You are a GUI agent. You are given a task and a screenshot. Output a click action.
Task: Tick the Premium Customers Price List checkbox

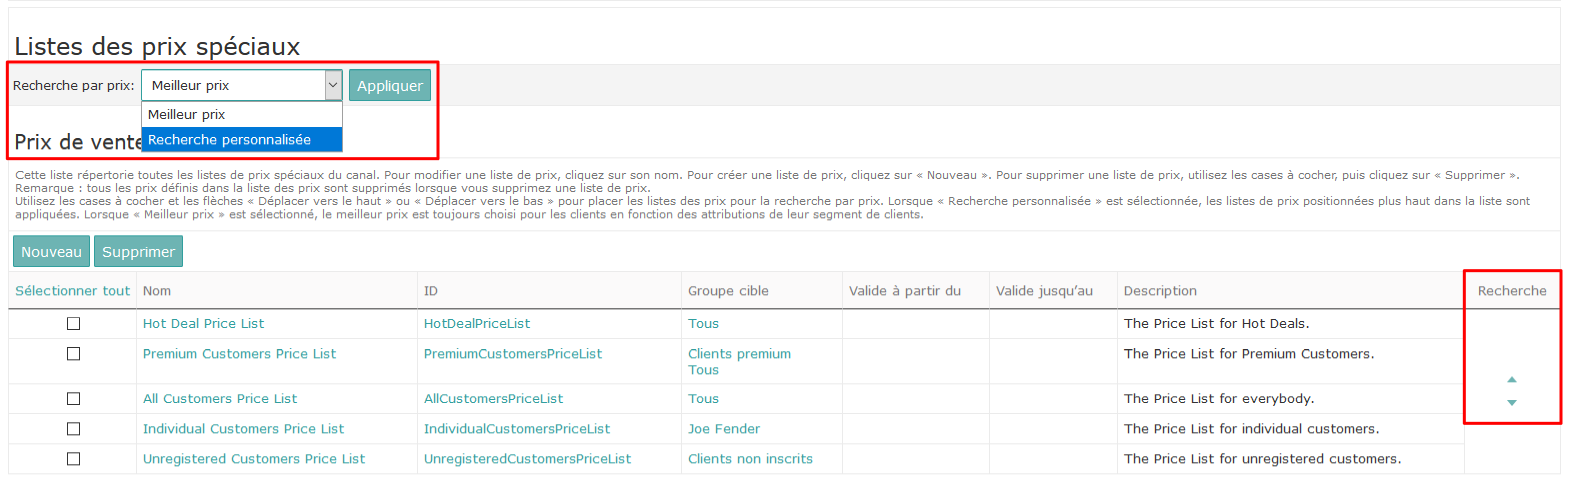pyautogui.click(x=73, y=354)
